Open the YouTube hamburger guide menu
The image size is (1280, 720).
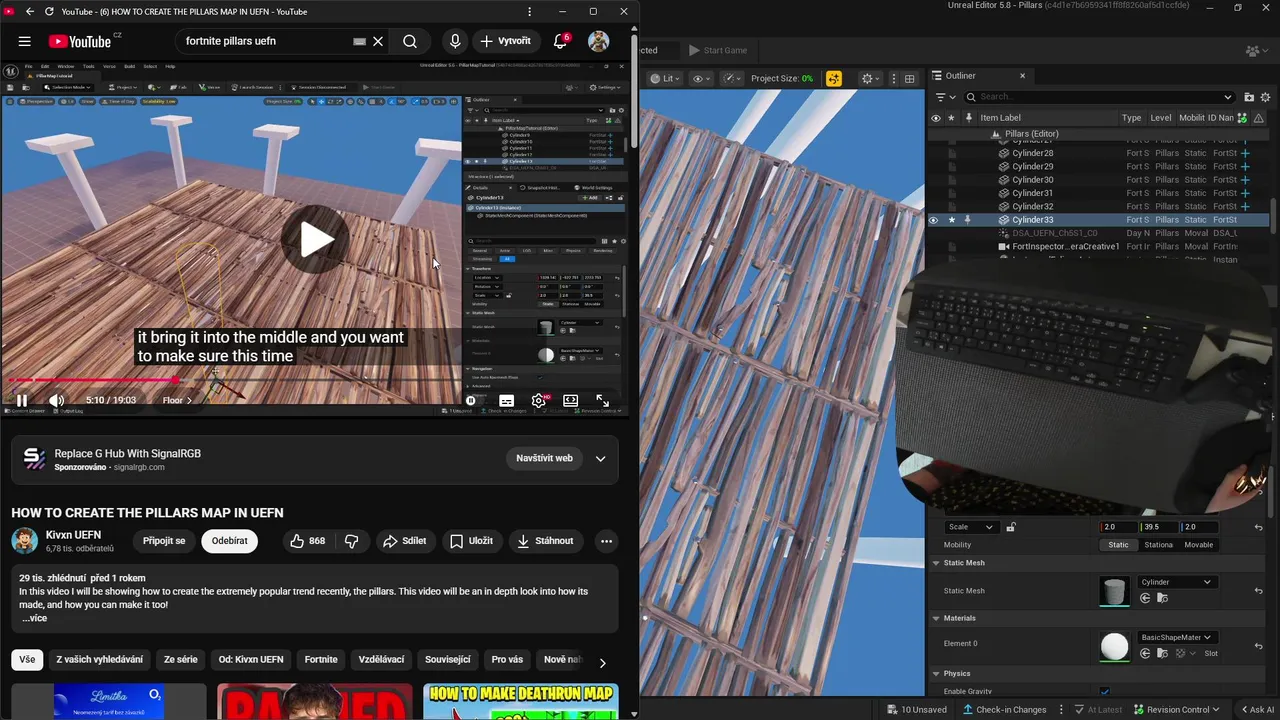tap(24, 41)
